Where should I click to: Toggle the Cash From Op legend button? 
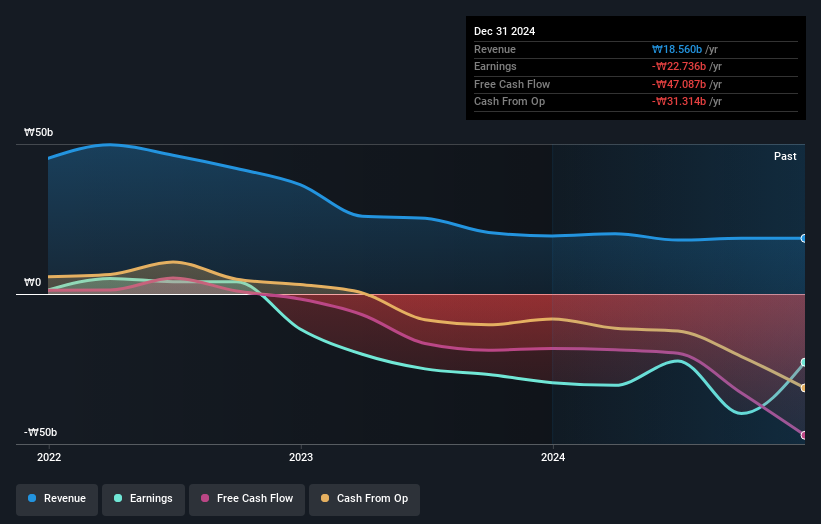click(364, 499)
